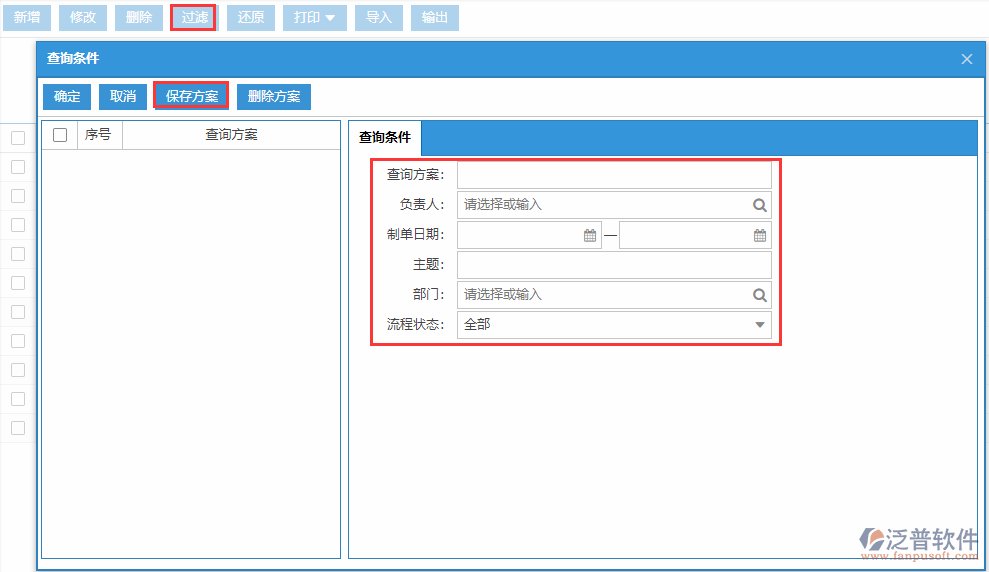The image size is (989, 572).
Task: Confirm query with 确定 button
Action: coord(67,96)
